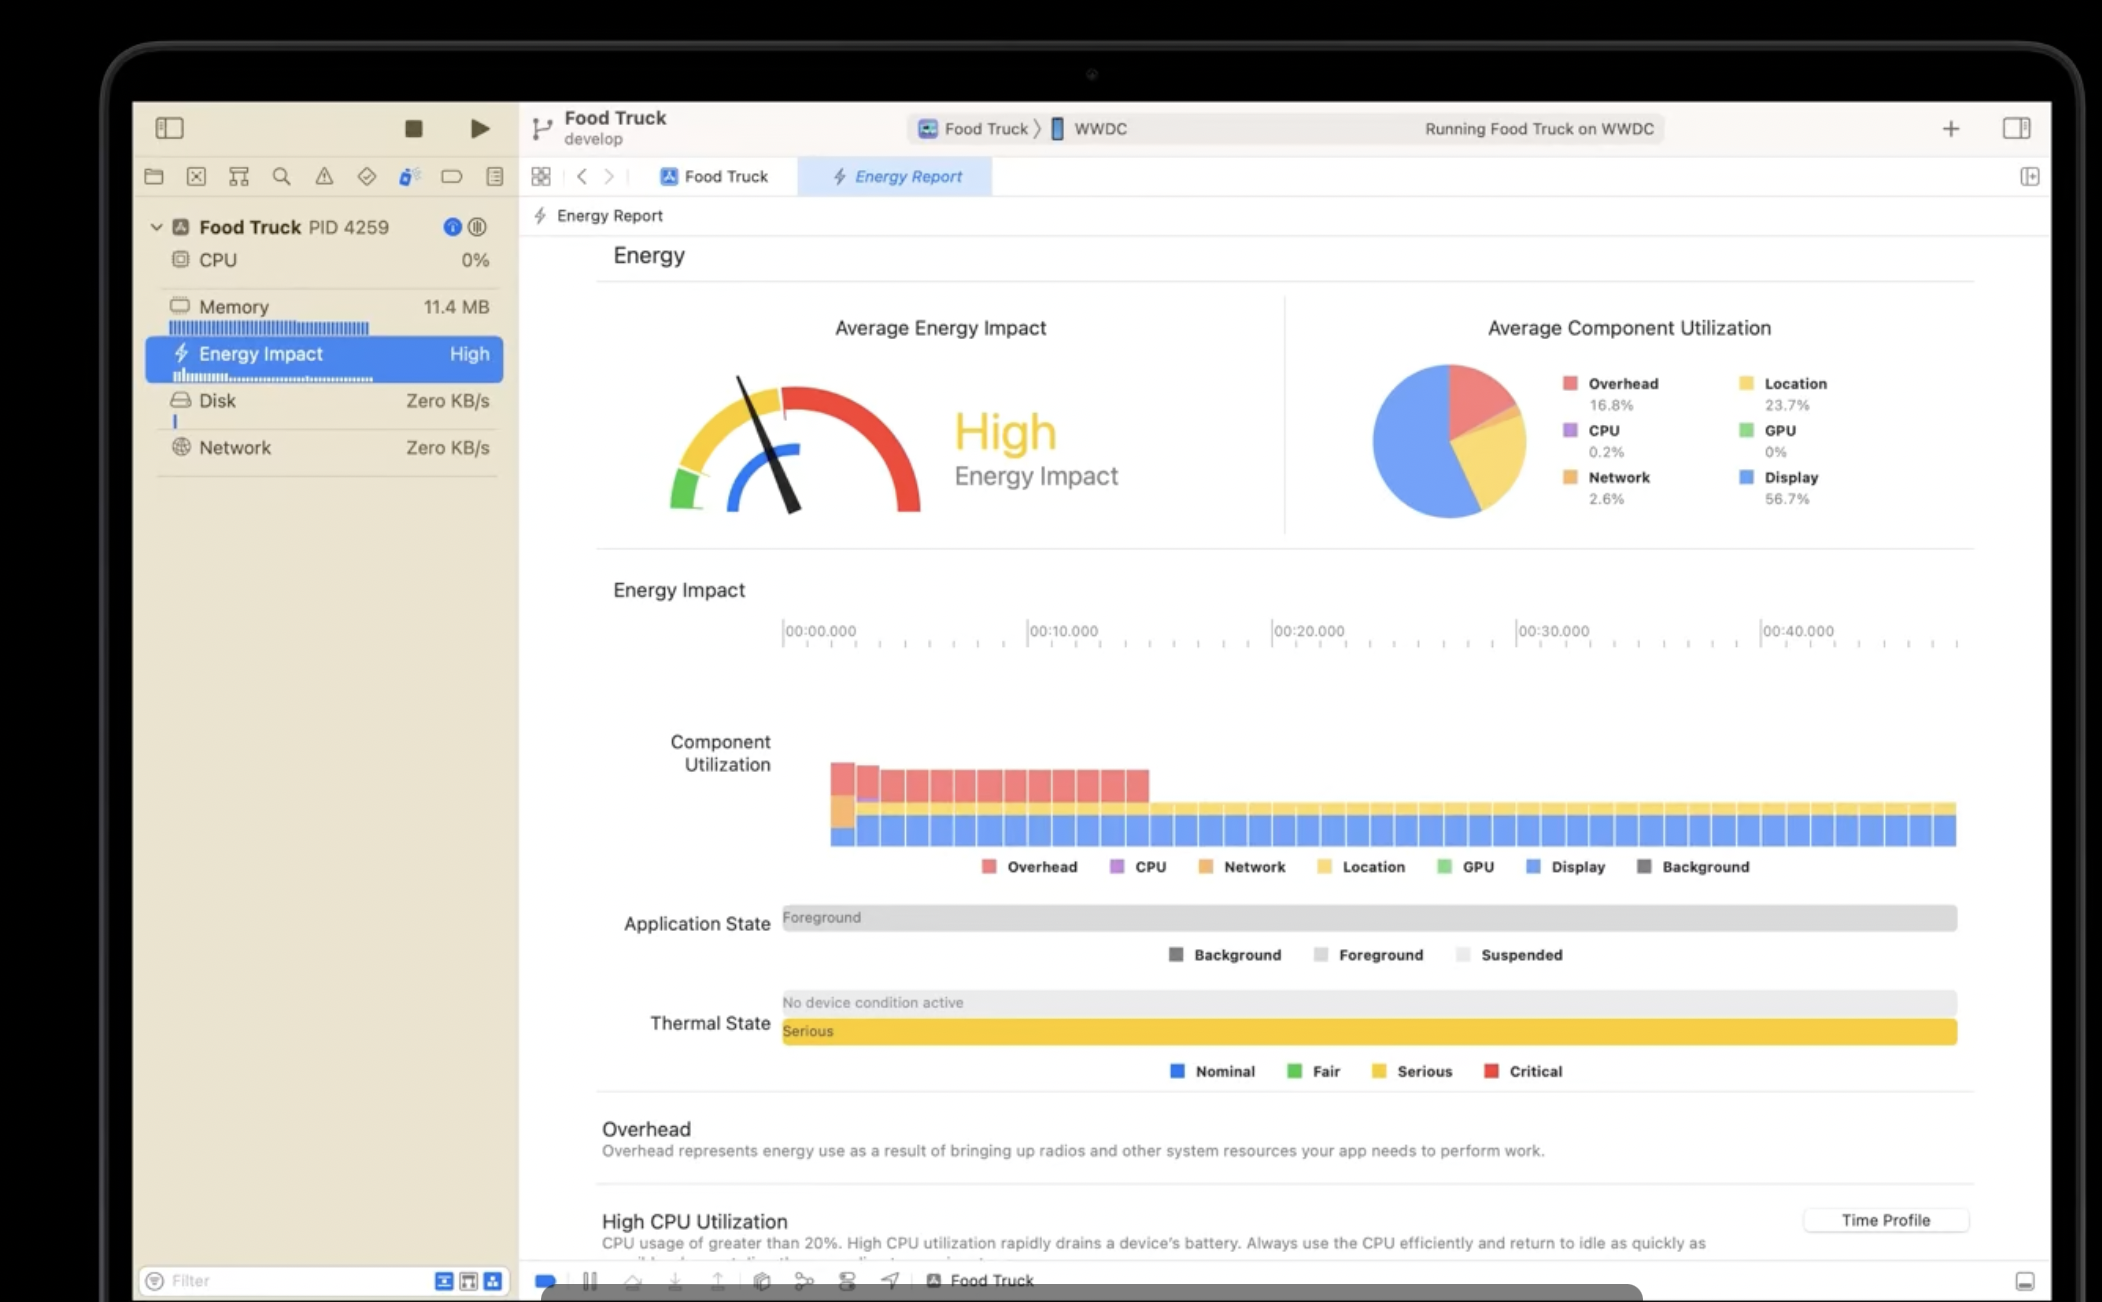
Task: Open the Find navigator magnifier icon
Action: click(281, 177)
